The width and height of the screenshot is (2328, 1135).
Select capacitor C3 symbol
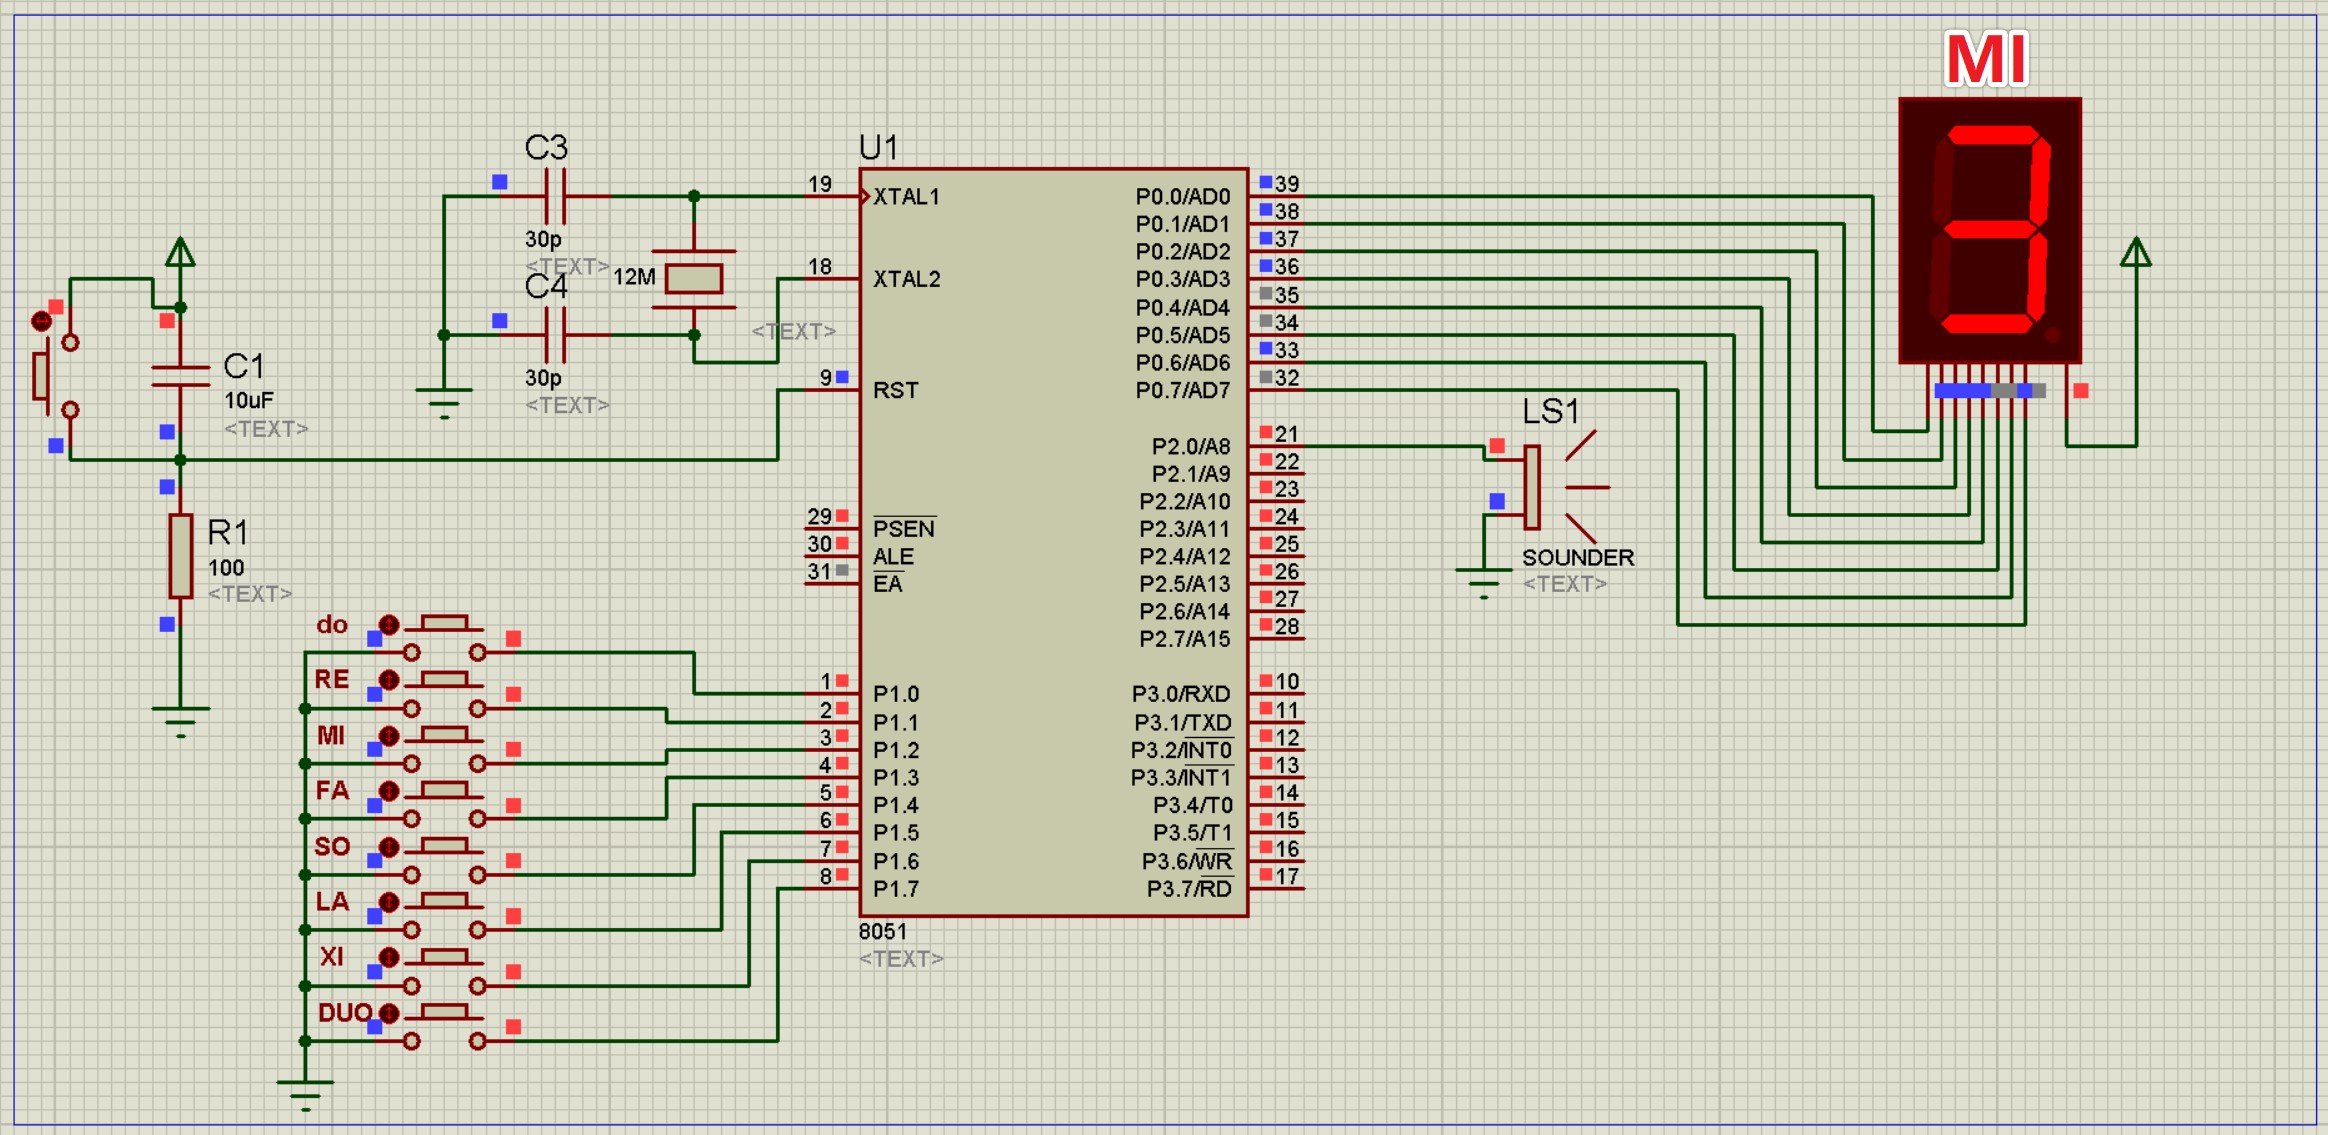pyautogui.click(x=556, y=196)
